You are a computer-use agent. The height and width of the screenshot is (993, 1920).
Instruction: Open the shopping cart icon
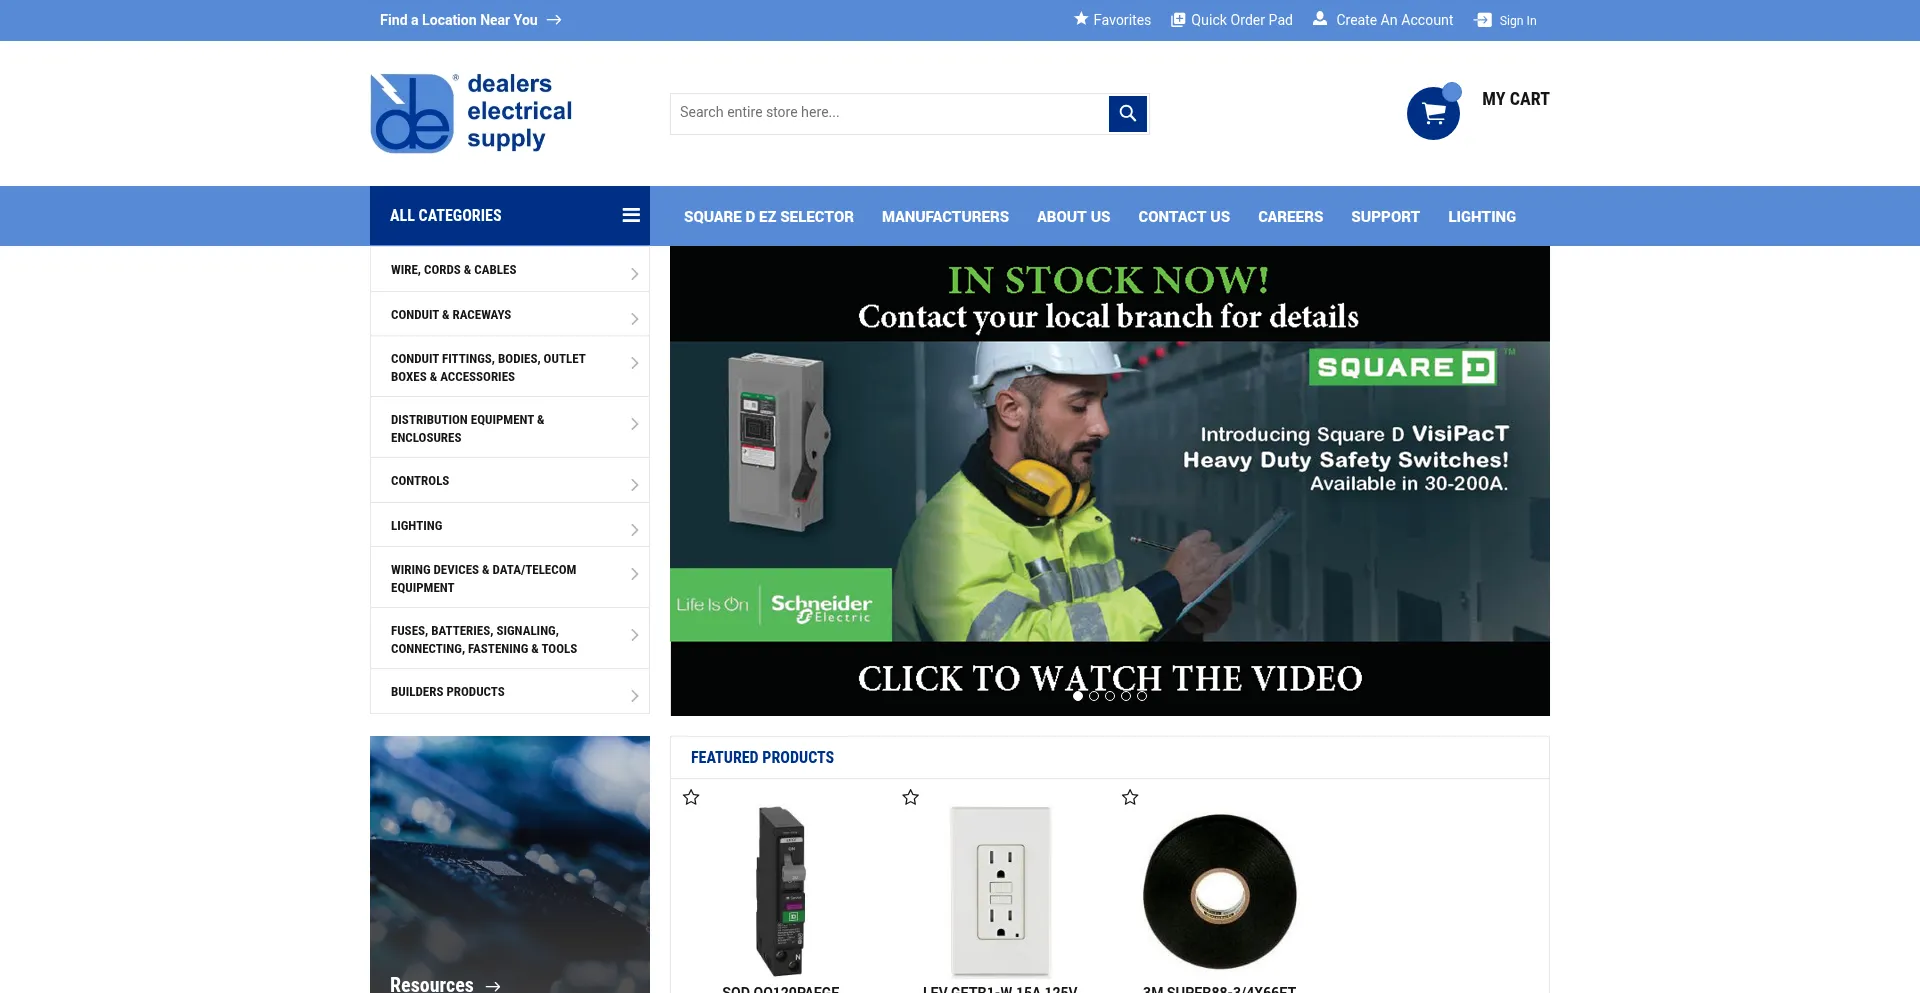coord(1433,113)
